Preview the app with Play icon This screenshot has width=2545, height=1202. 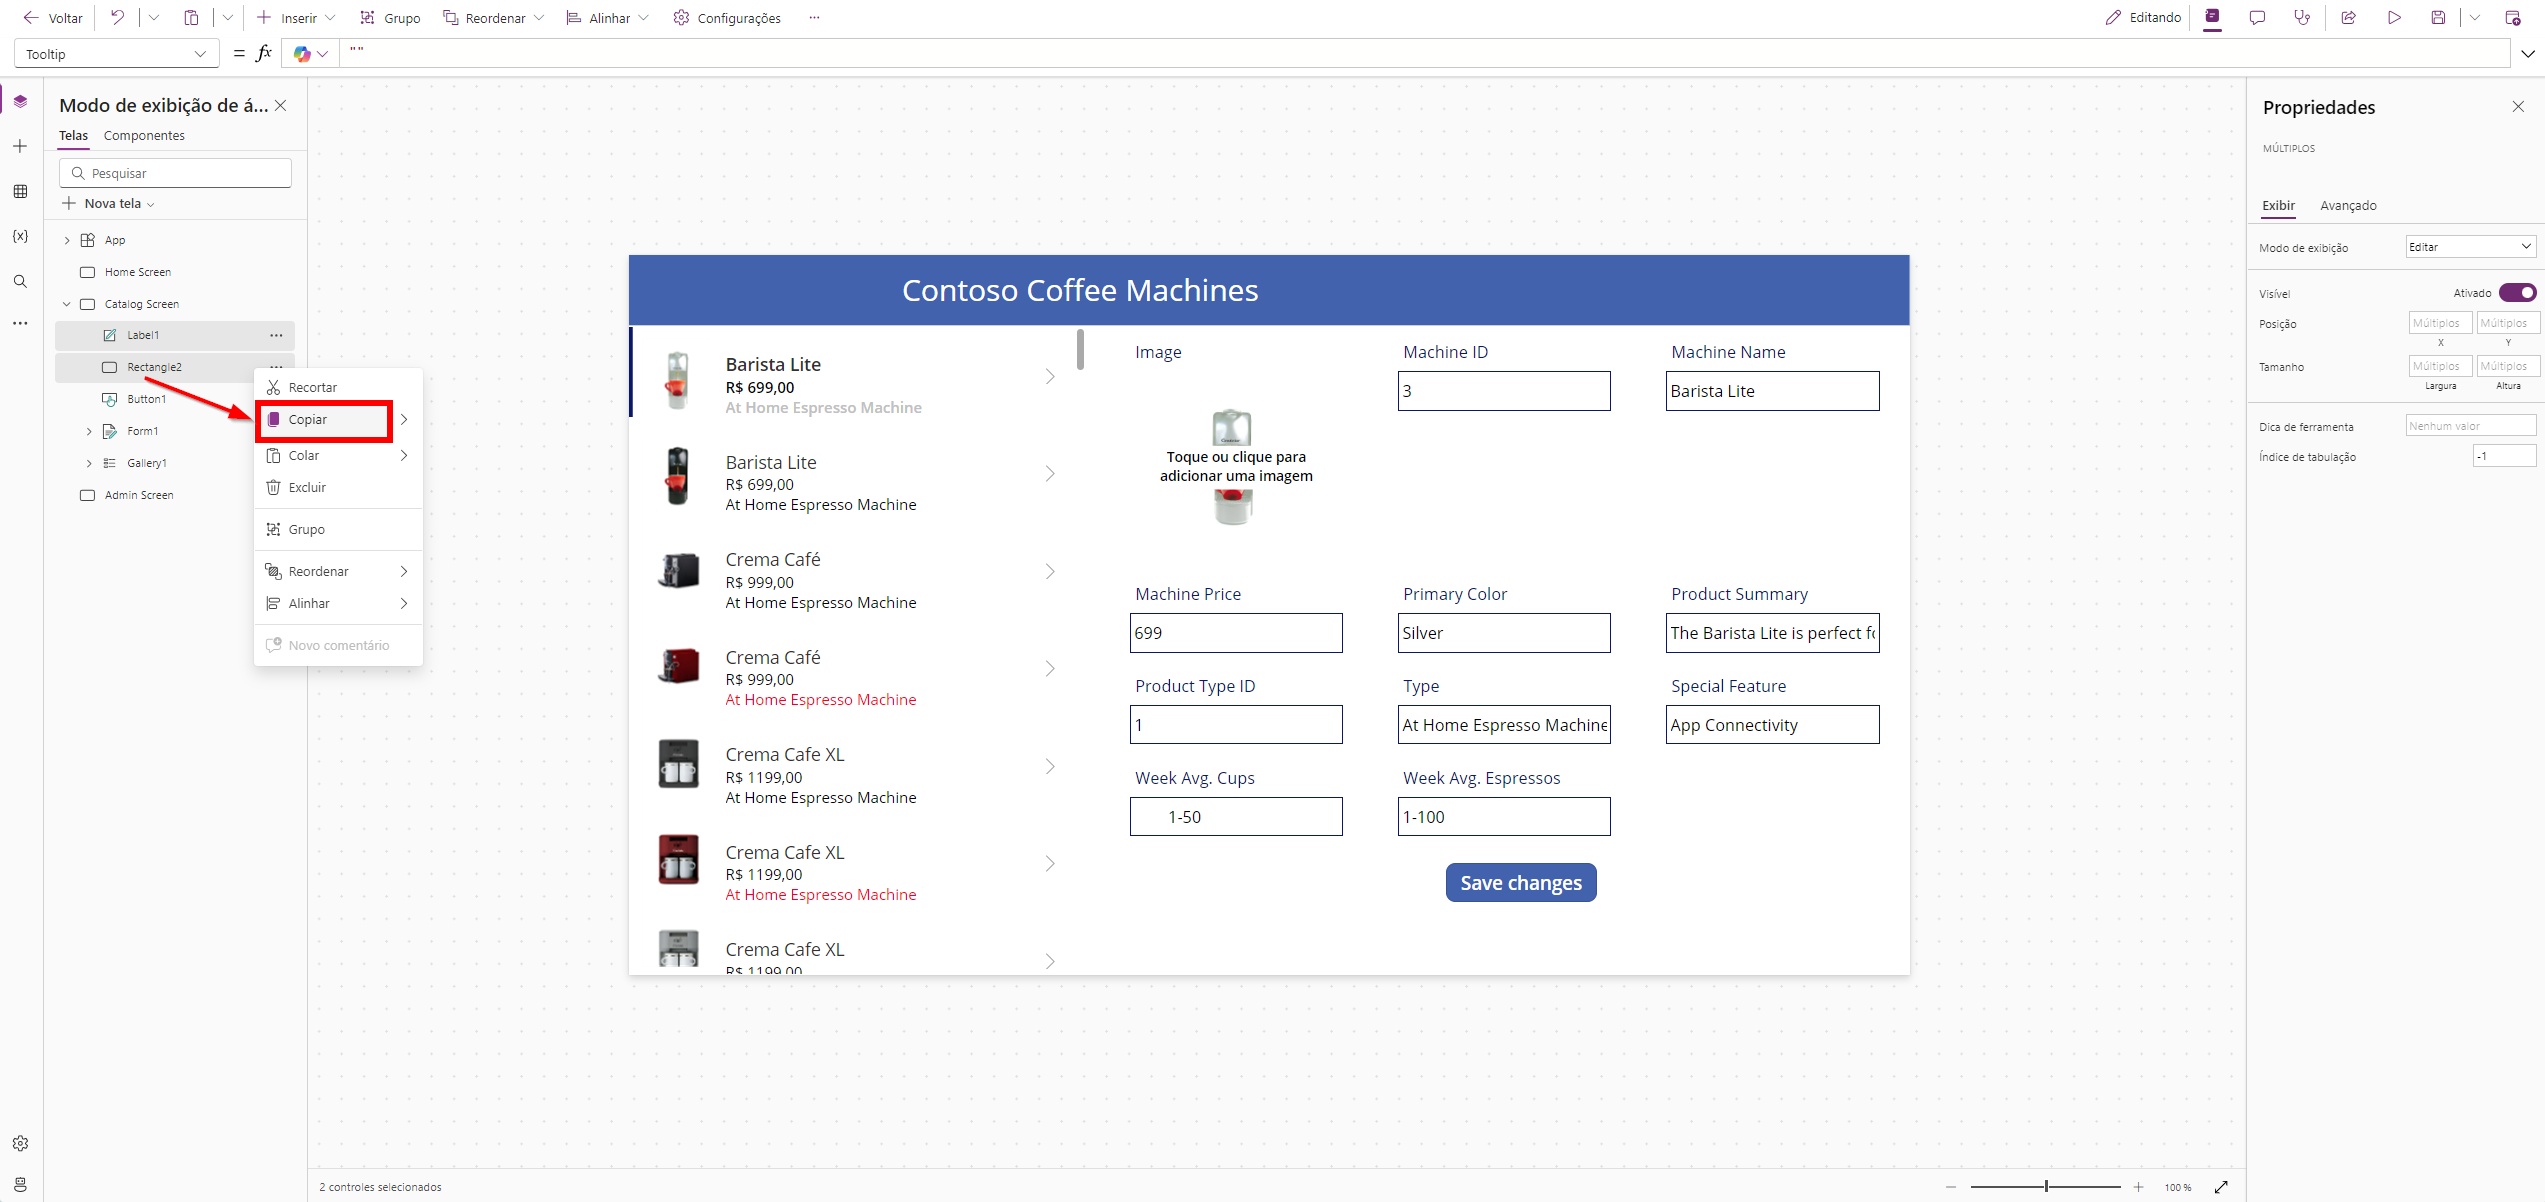pos(2394,18)
